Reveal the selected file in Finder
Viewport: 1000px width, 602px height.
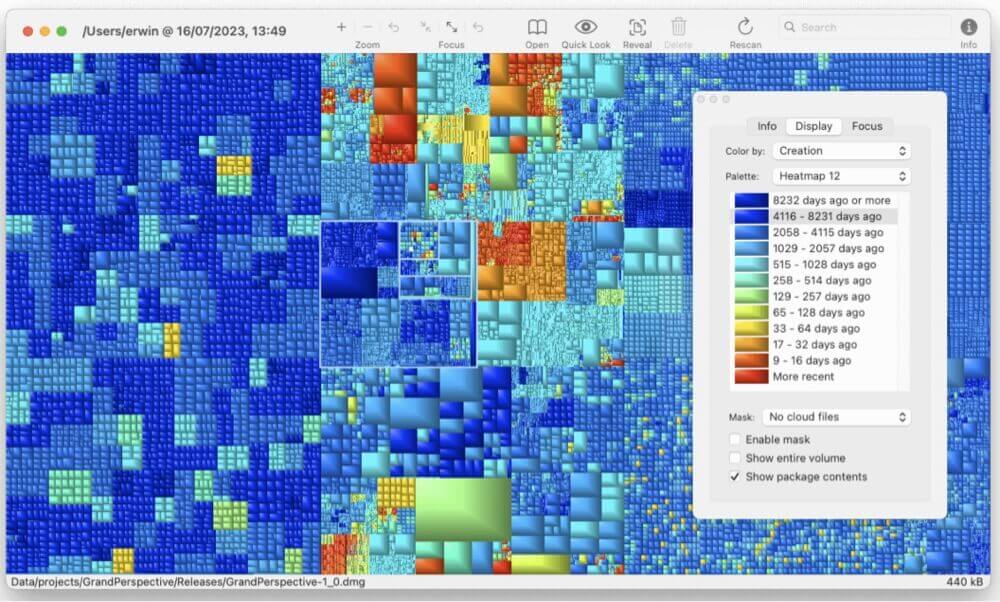[x=637, y=27]
